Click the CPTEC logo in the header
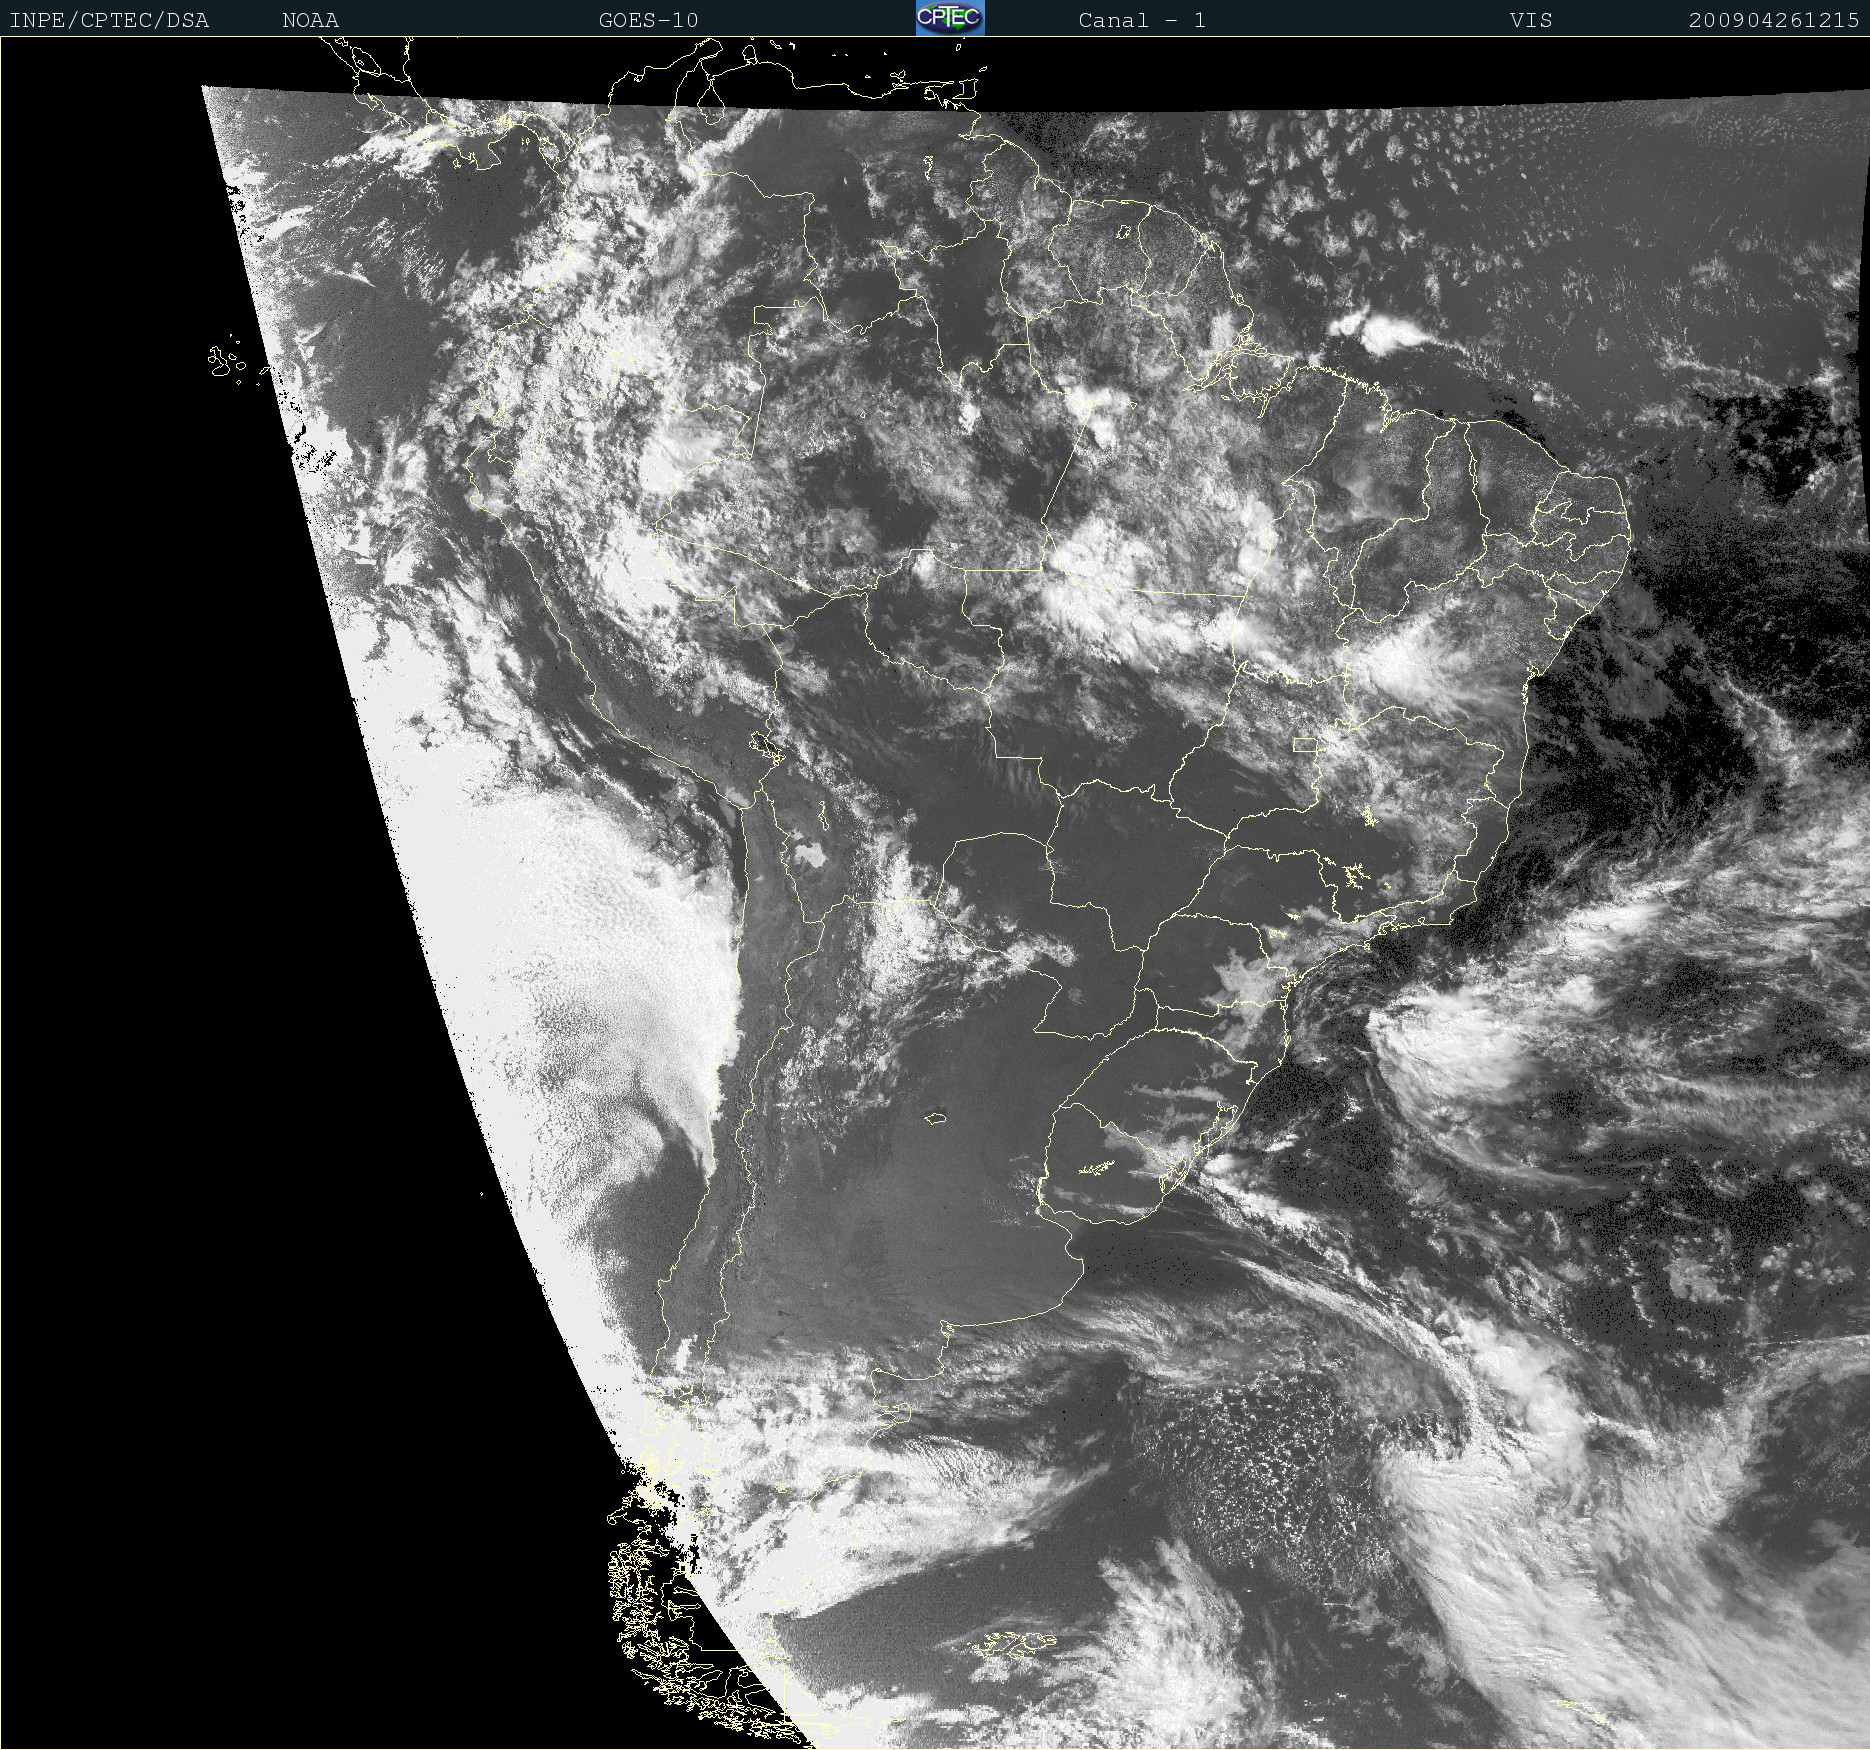Viewport: 1870px width, 1750px height. [950, 18]
